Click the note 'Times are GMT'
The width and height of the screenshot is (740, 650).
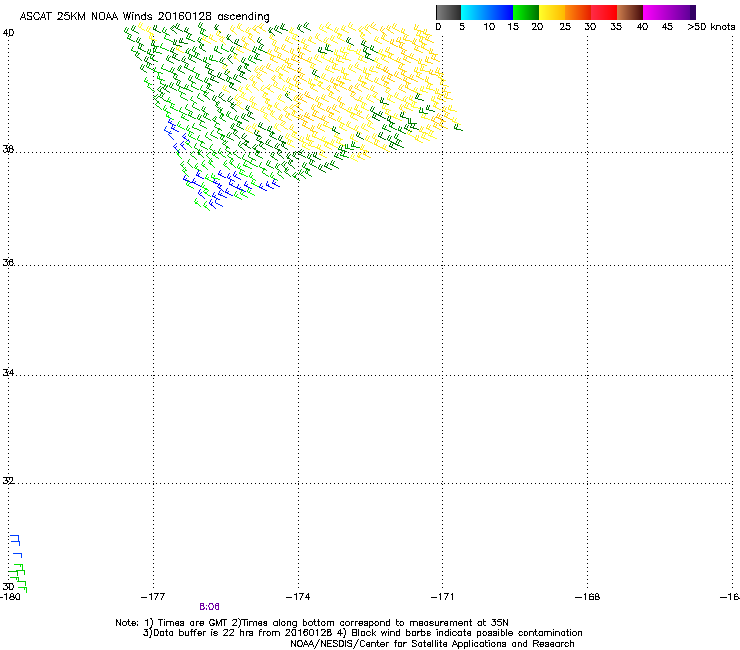click(193, 623)
